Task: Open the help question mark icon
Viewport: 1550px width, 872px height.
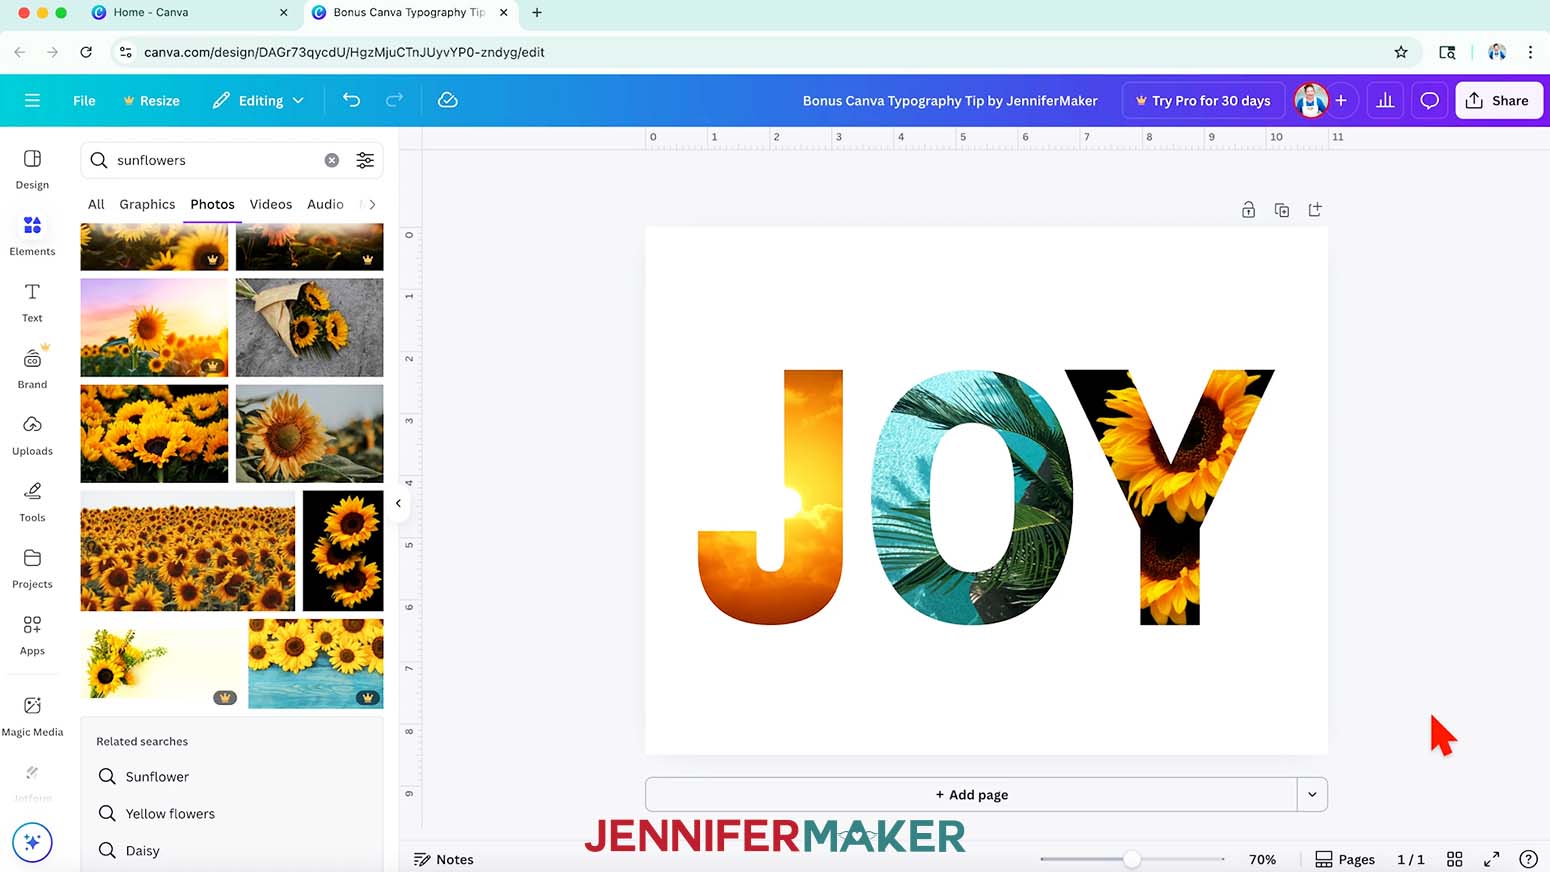Action: point(1528,859)
